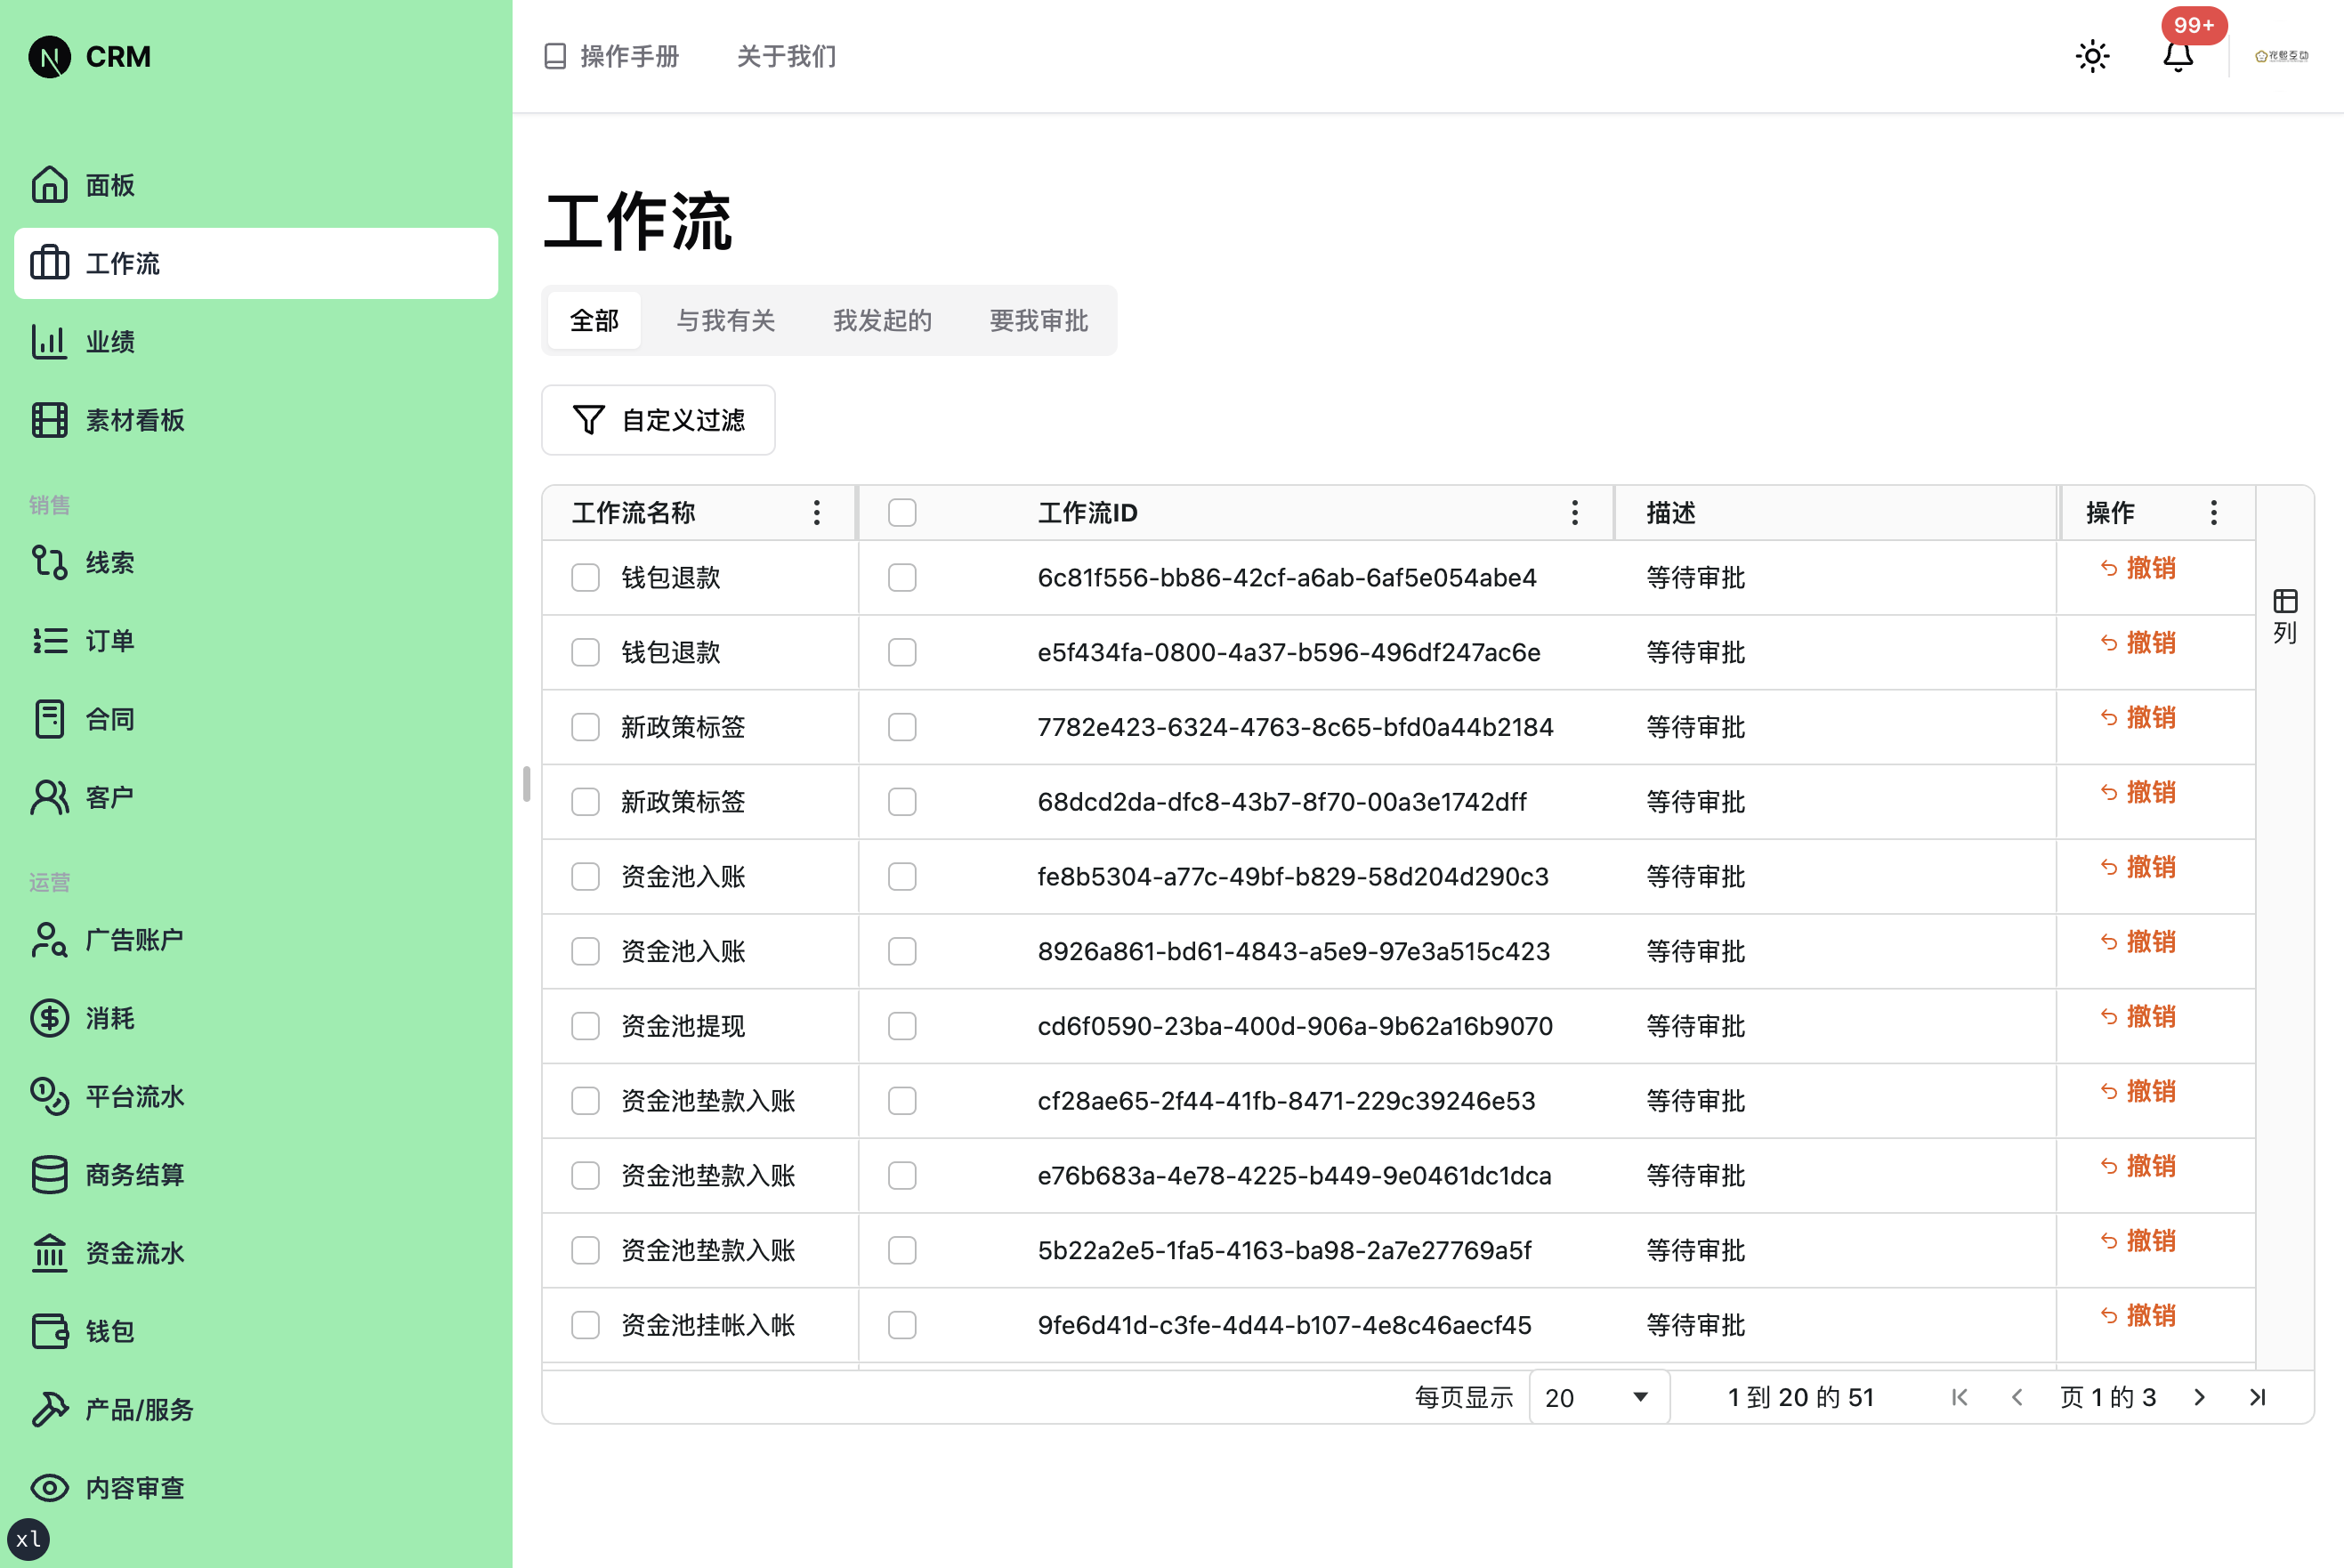Select the header checkbox to select all rows
The image size is (2344, 1568).
point(901,511)
